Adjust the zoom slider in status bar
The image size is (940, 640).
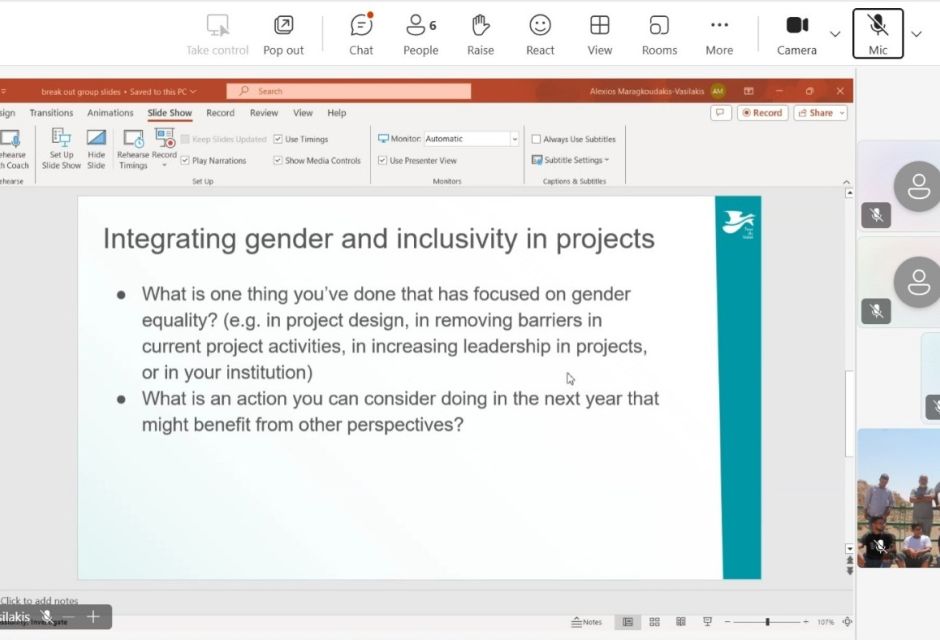(767, 622)
